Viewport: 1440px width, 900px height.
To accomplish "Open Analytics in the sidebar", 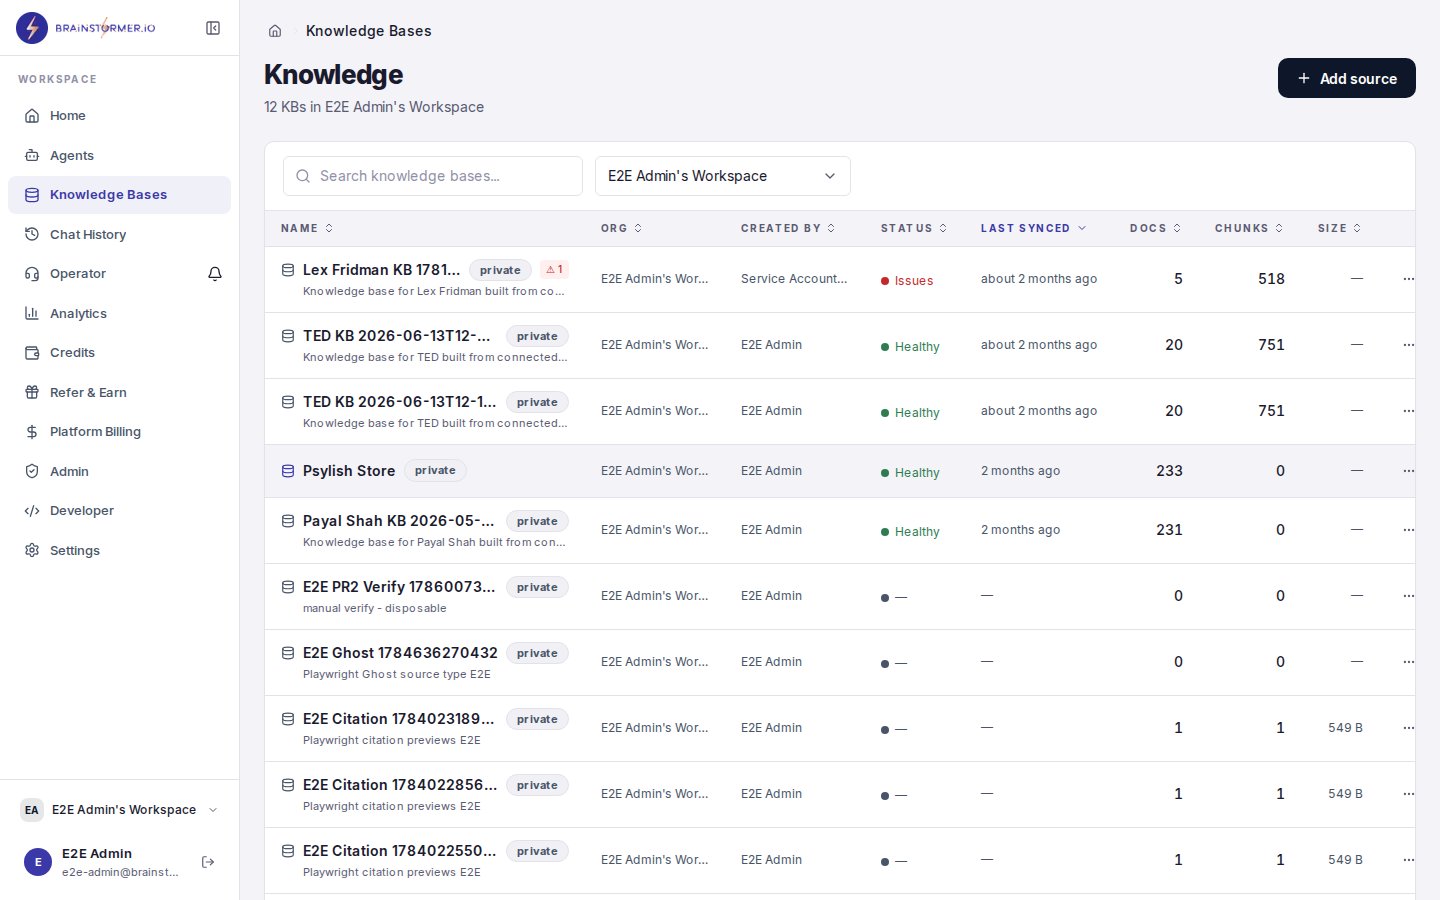I will click(119, 313).
